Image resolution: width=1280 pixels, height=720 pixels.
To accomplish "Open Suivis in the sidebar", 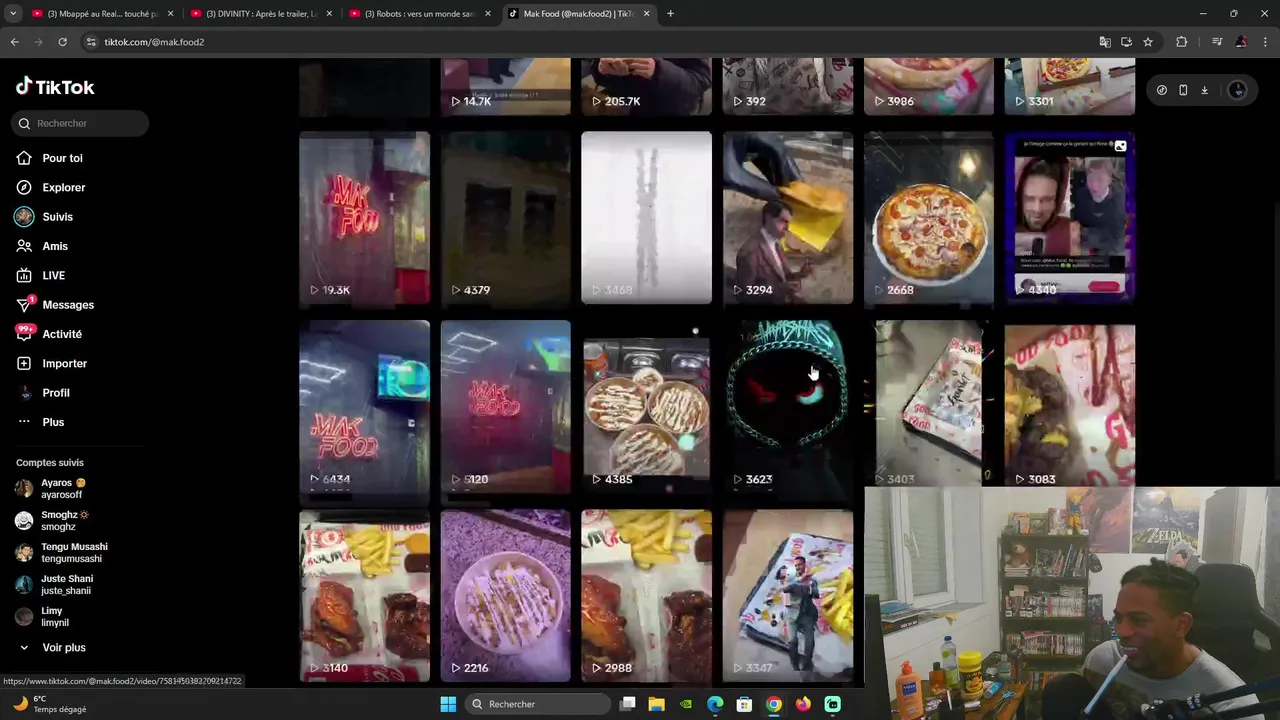I will pos(57,217).
